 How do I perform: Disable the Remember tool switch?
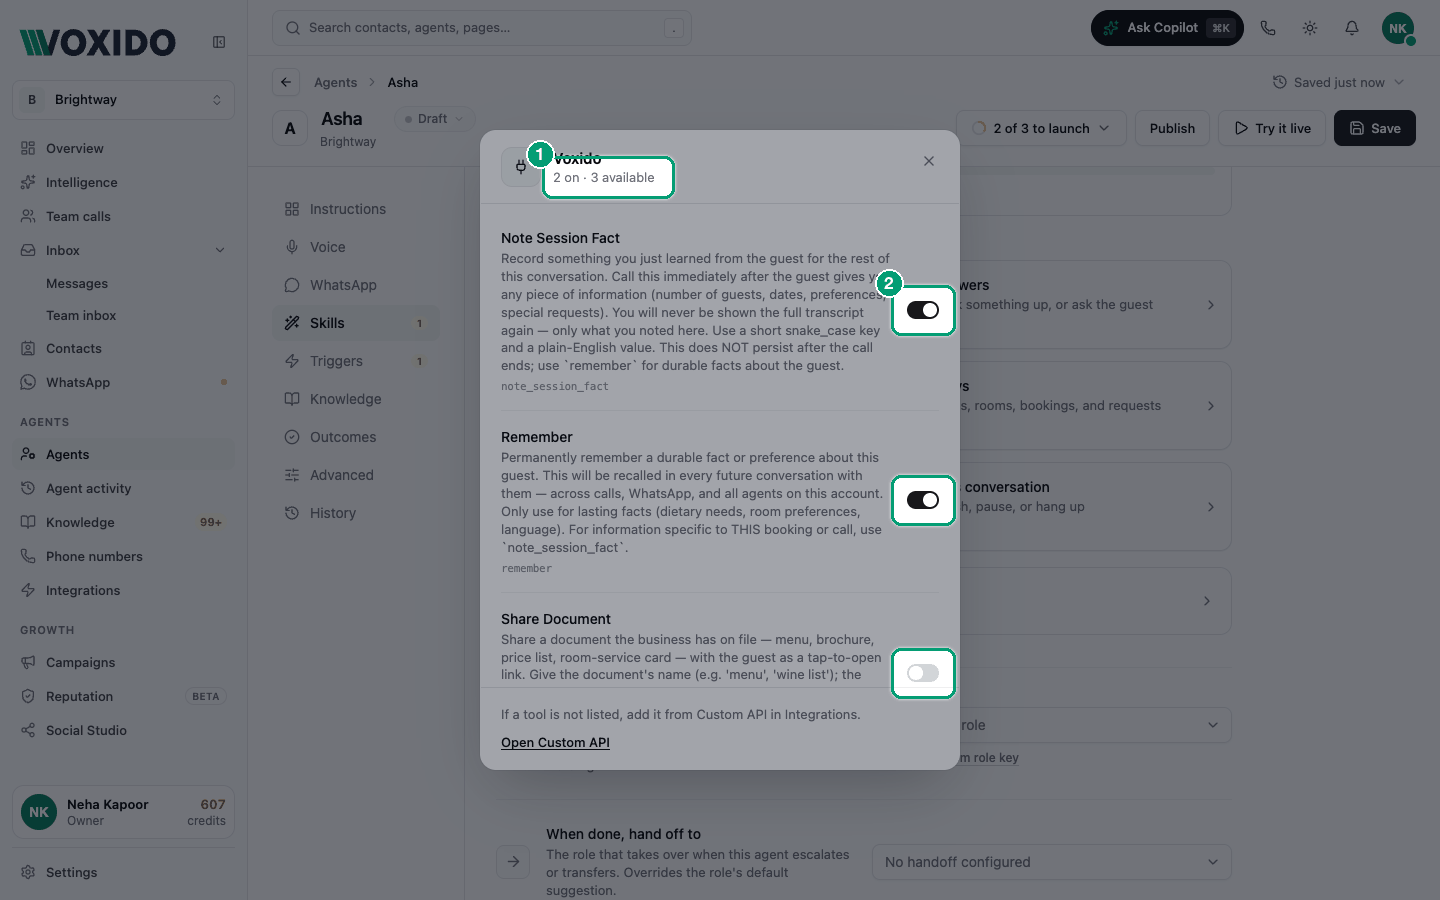(923, 500)
